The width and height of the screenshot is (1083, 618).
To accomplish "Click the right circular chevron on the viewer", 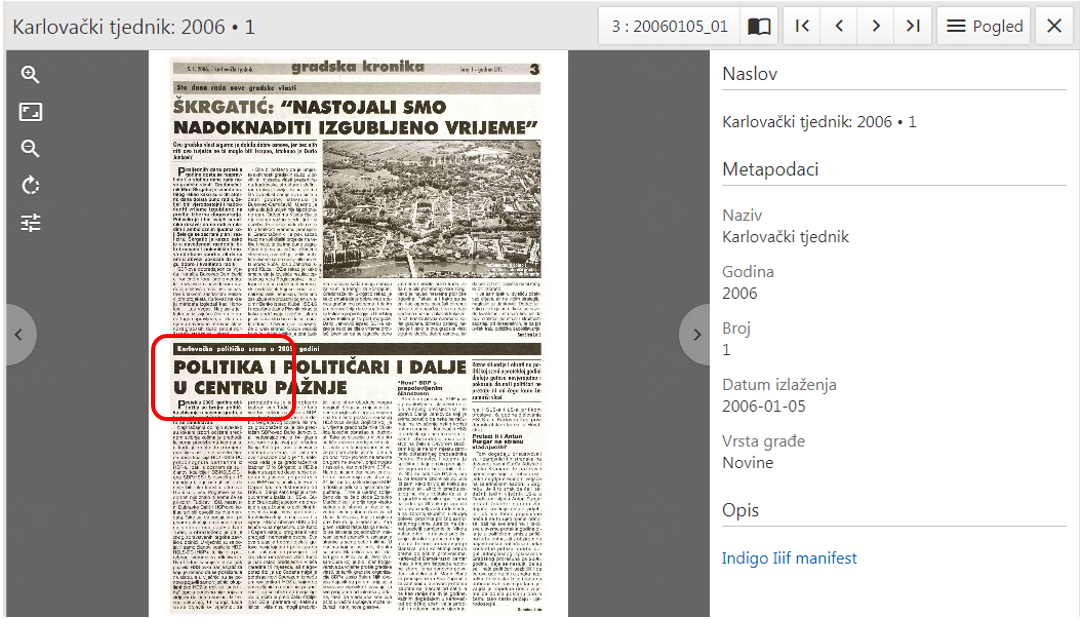I will point(696,334).
